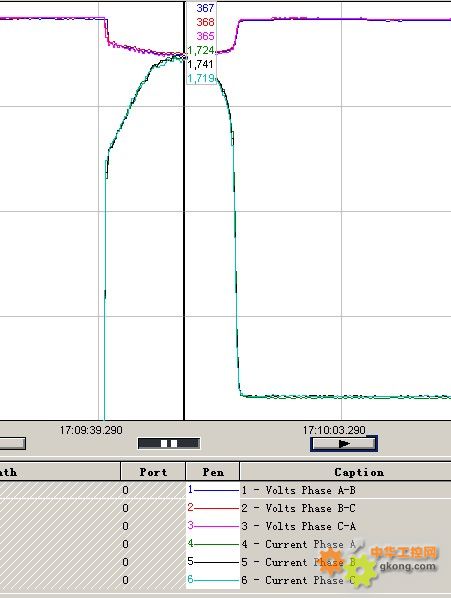Viewport: 451px width, 598px height.
Task: Select pen 4 green line swatch
Action: [x=213, y=544]
